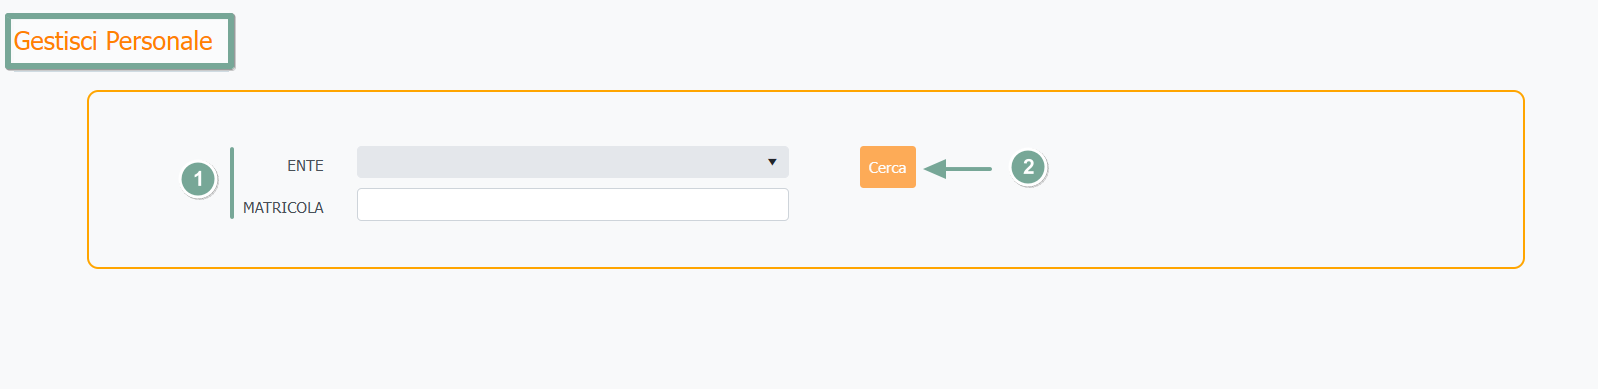The image size is (1598, 389).
Task: Click the Cerca button
Action: tap(887, 167)
